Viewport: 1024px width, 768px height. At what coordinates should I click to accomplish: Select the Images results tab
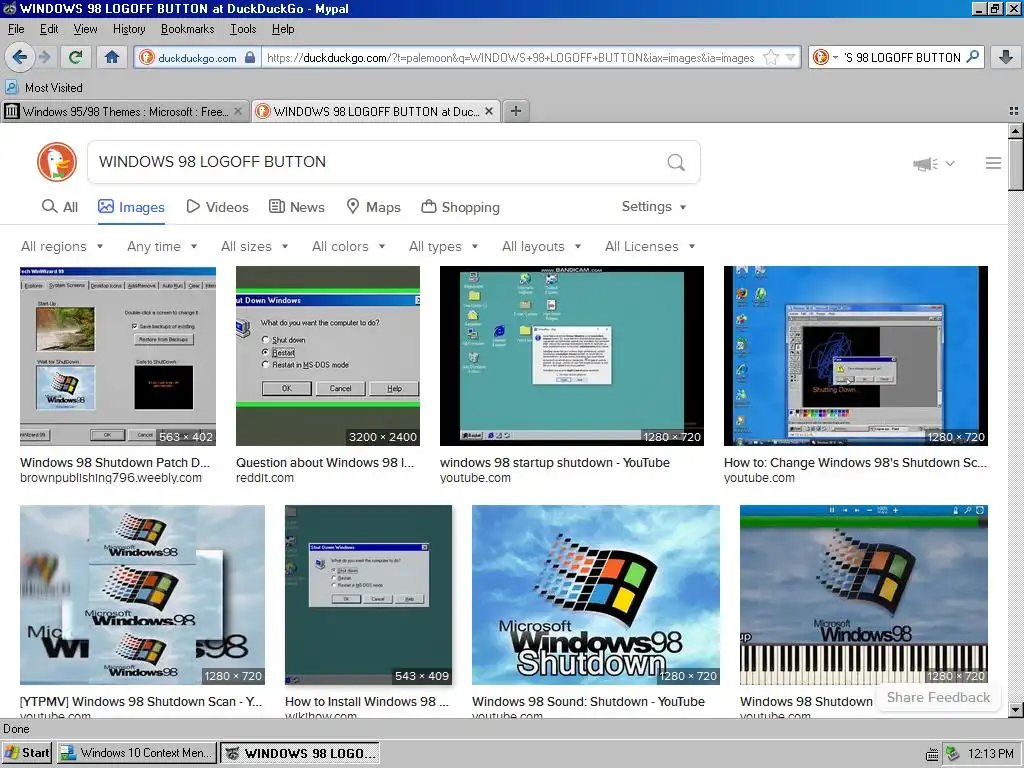coord(131,207)
